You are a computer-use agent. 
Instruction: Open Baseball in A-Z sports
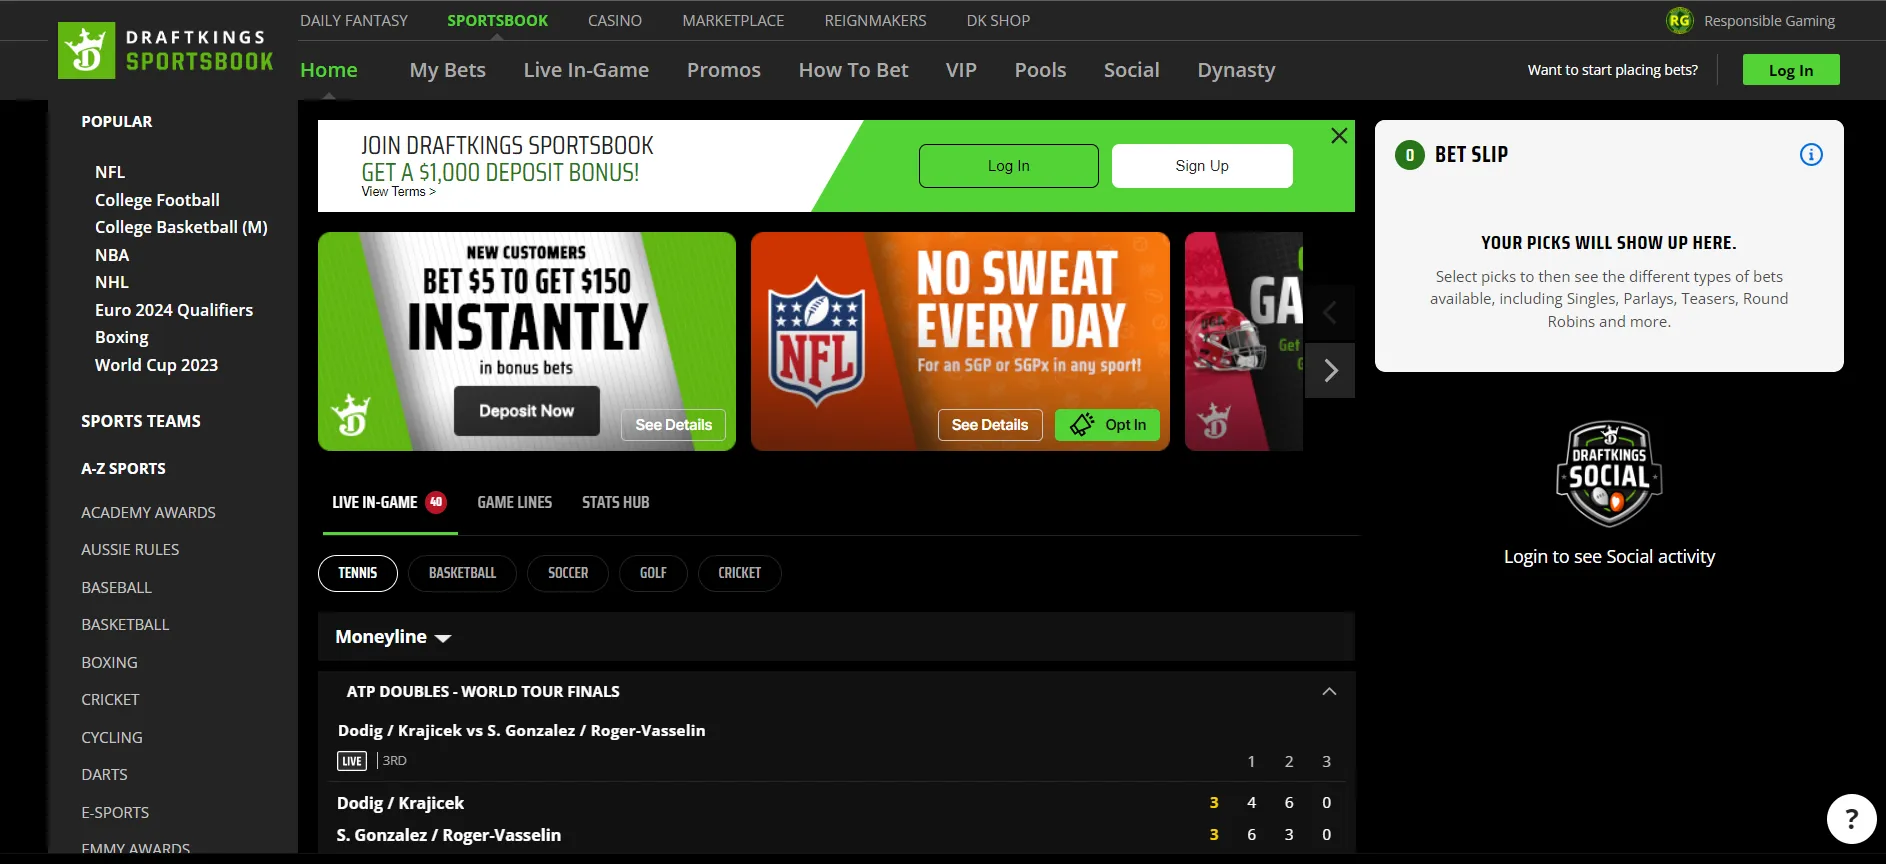[x=116, y=587]
